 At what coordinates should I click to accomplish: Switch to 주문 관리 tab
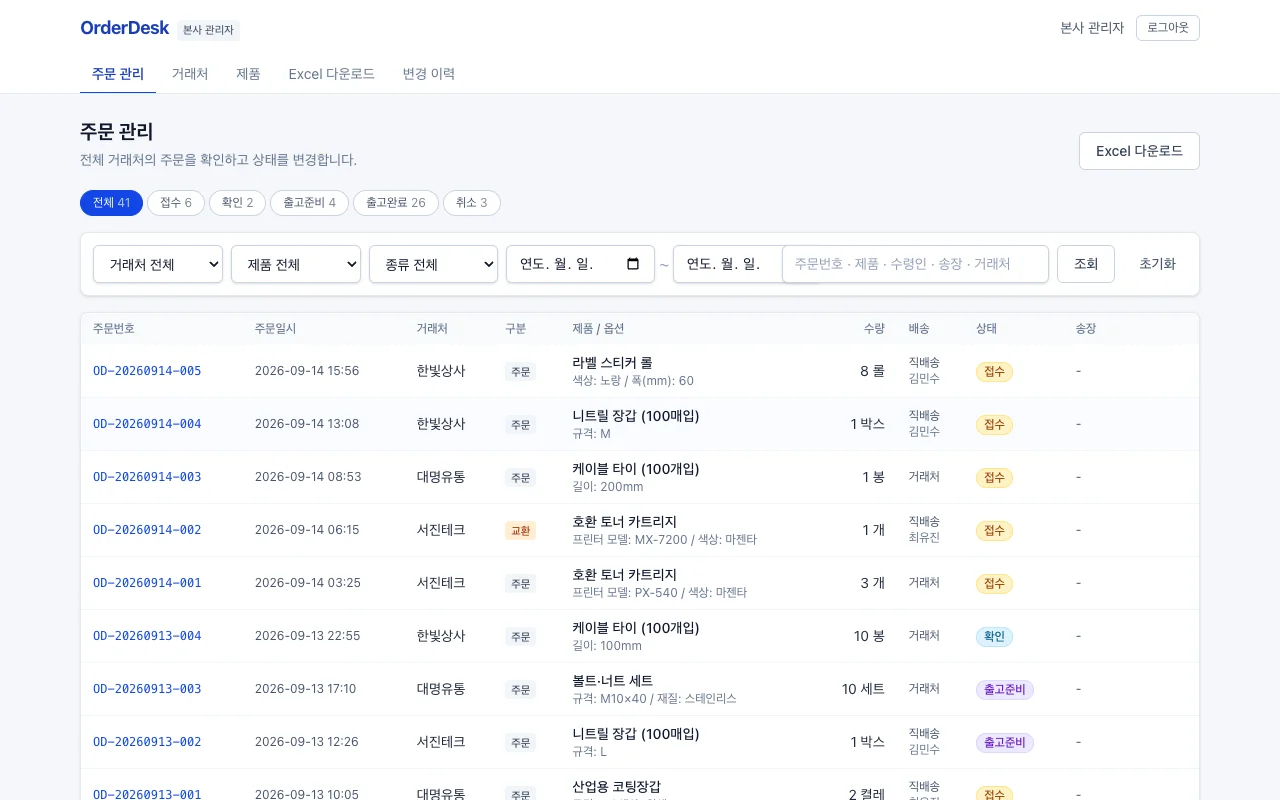pyautogui.click(x=118, y=74)
